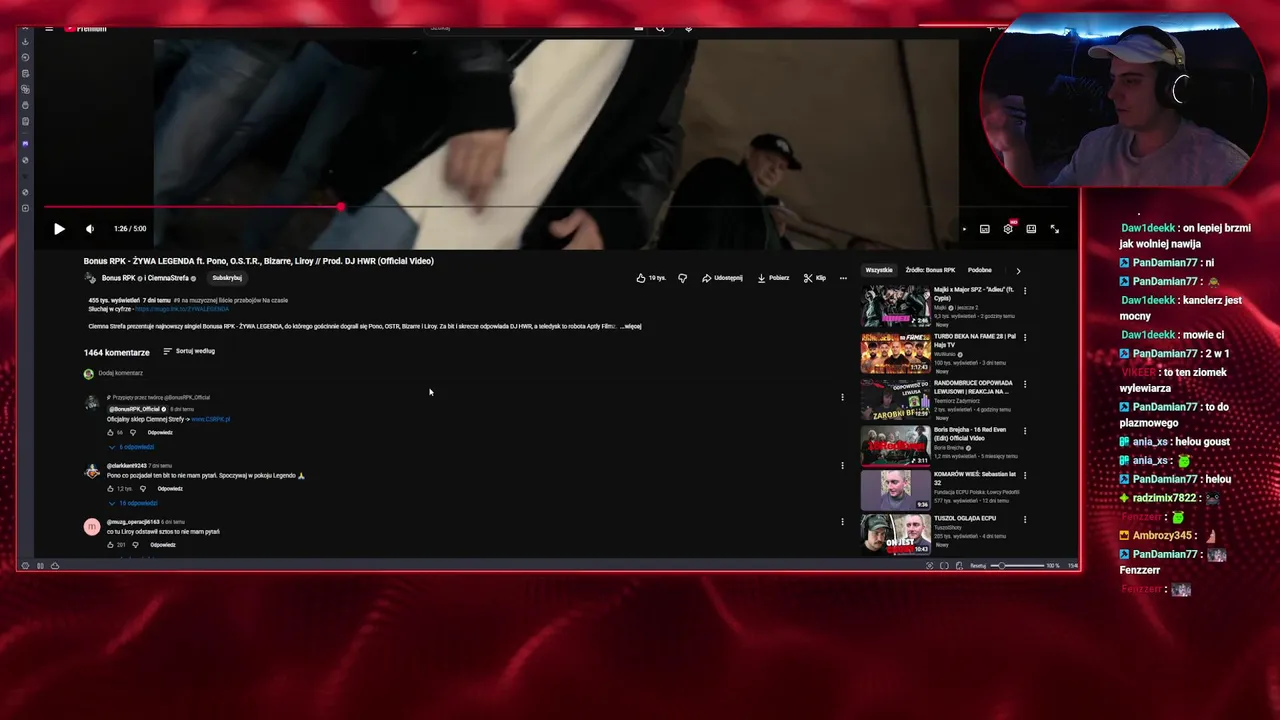Click the browser zoom slider in status bar
The height and width of the screenshot is (720, 1280).
1016,566
